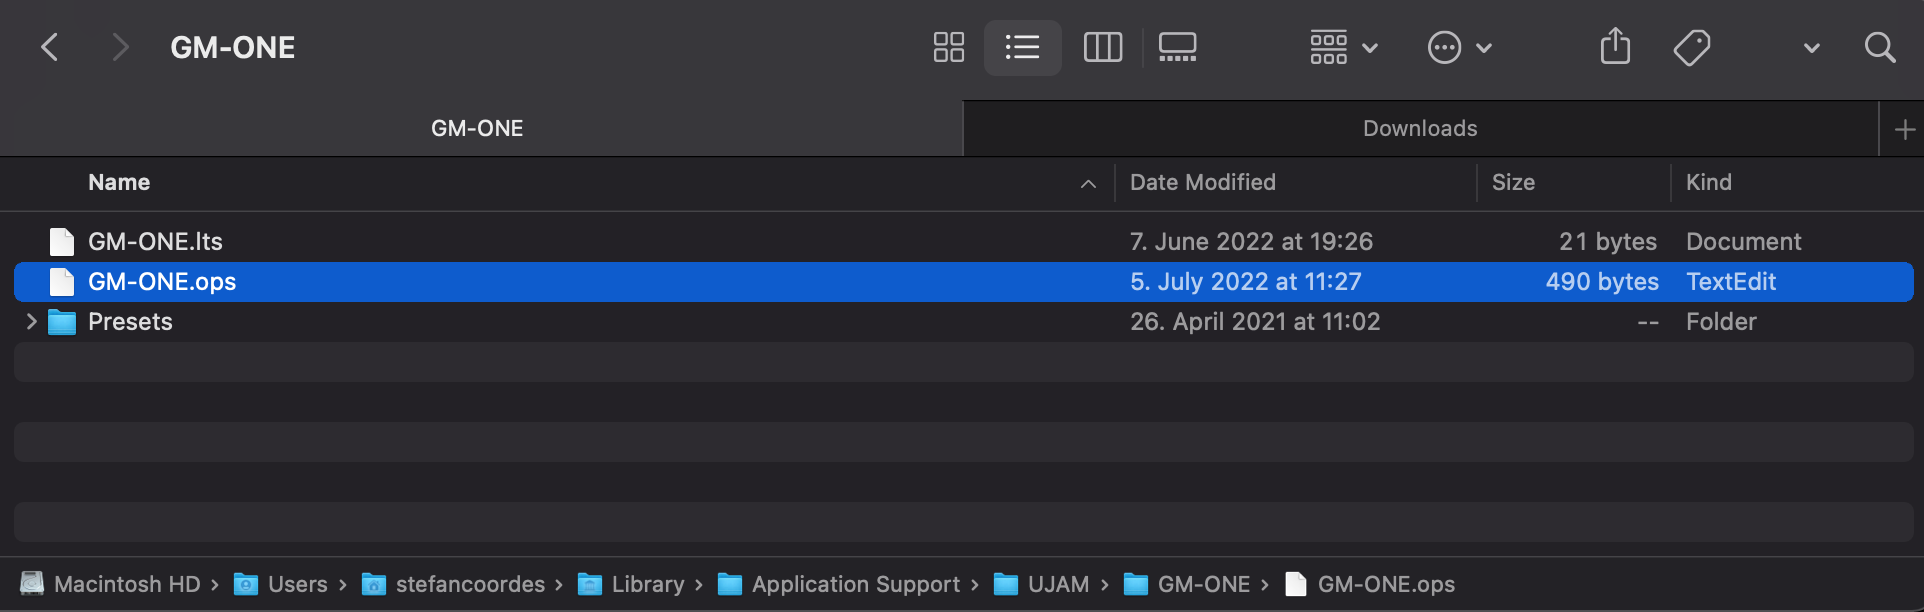Screen dimensions: 1924x612
Task: Reverse the sort order with the arrow
Action: point(1088,183)
